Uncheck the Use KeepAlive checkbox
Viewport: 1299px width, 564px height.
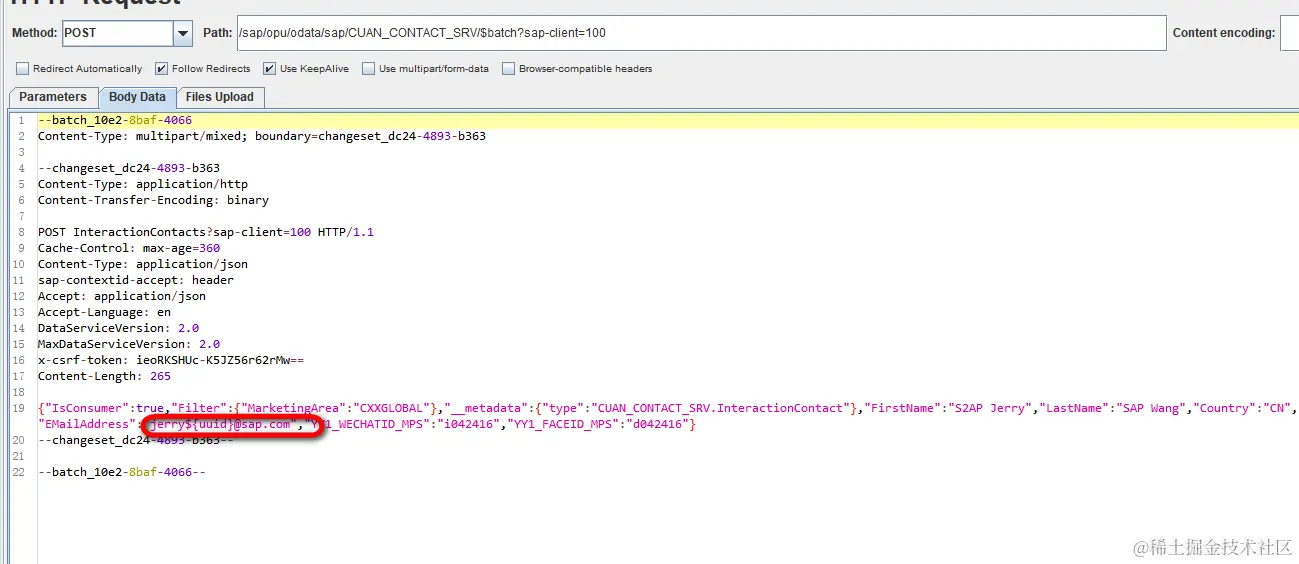(x=269, y=69)
